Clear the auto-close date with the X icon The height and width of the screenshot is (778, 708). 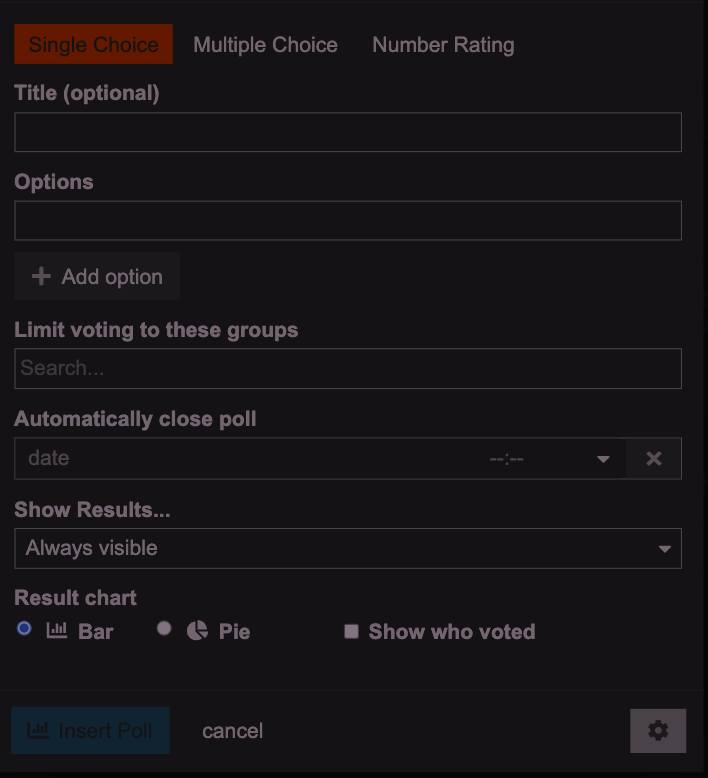tap(653, 458)
